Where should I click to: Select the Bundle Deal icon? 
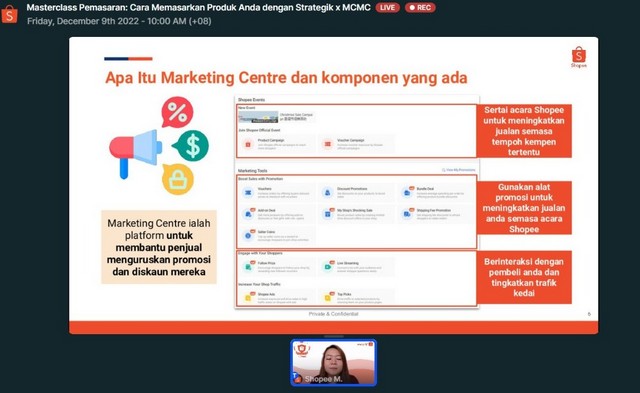(407, 192)
